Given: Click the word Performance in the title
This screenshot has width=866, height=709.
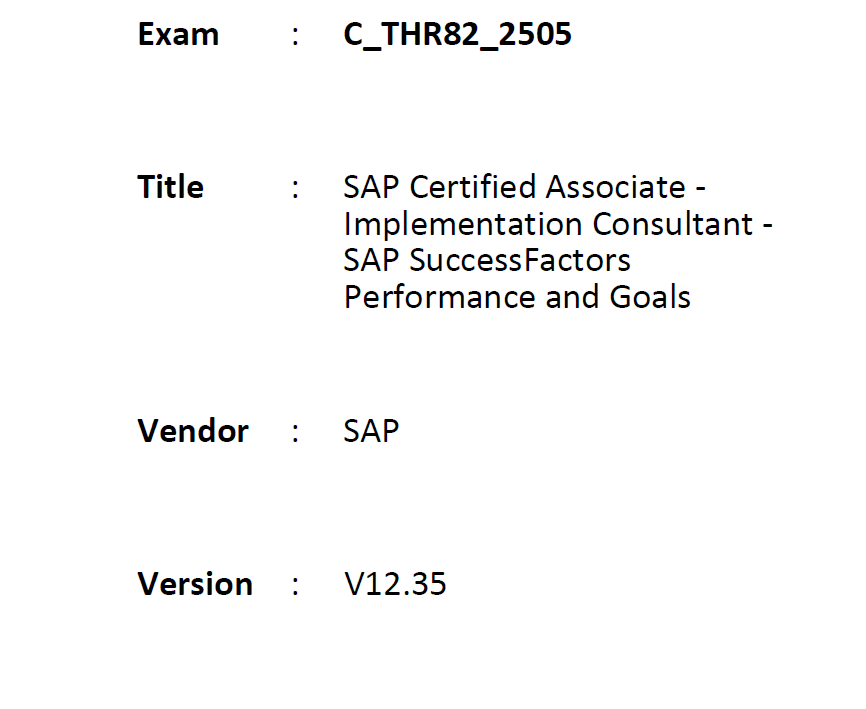Looking at the screenshot, I should click(440, 297).
